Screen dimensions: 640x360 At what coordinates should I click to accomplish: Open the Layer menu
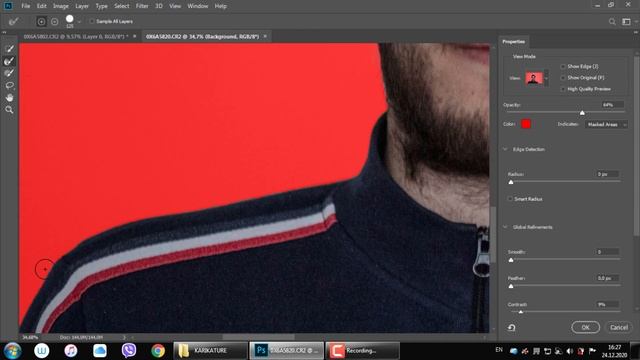[x=82, y=6]
